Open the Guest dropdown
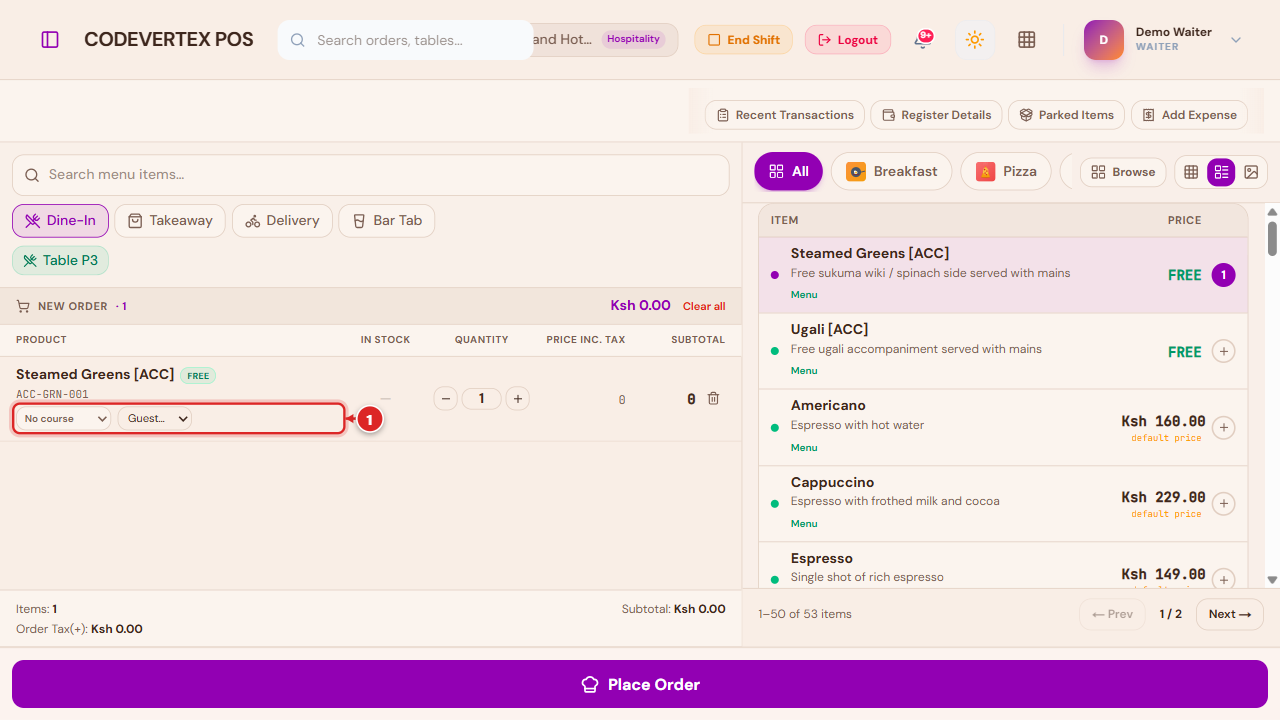The width and height of the screenshot is (1280, 720). [x=154, y=419]
